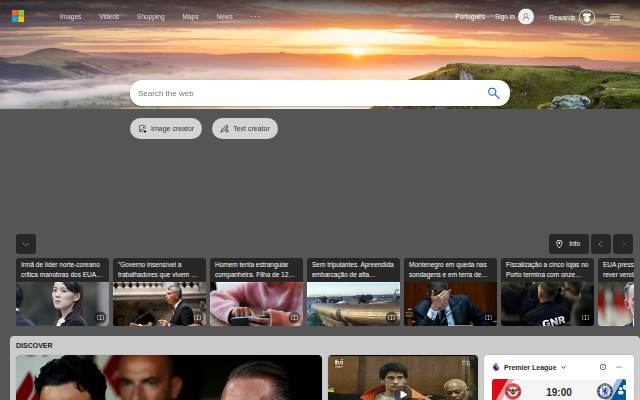The image size is (640, 400).
Task: Click gallery icon on 'Homem tenta estrangular' card
Action: (x=294, y=317)
